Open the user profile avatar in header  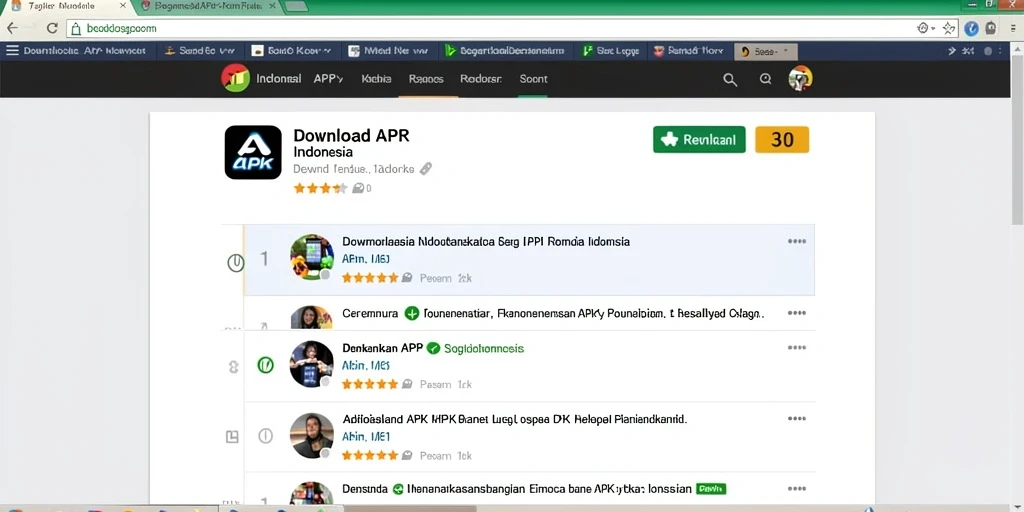[x=800, y=79]
